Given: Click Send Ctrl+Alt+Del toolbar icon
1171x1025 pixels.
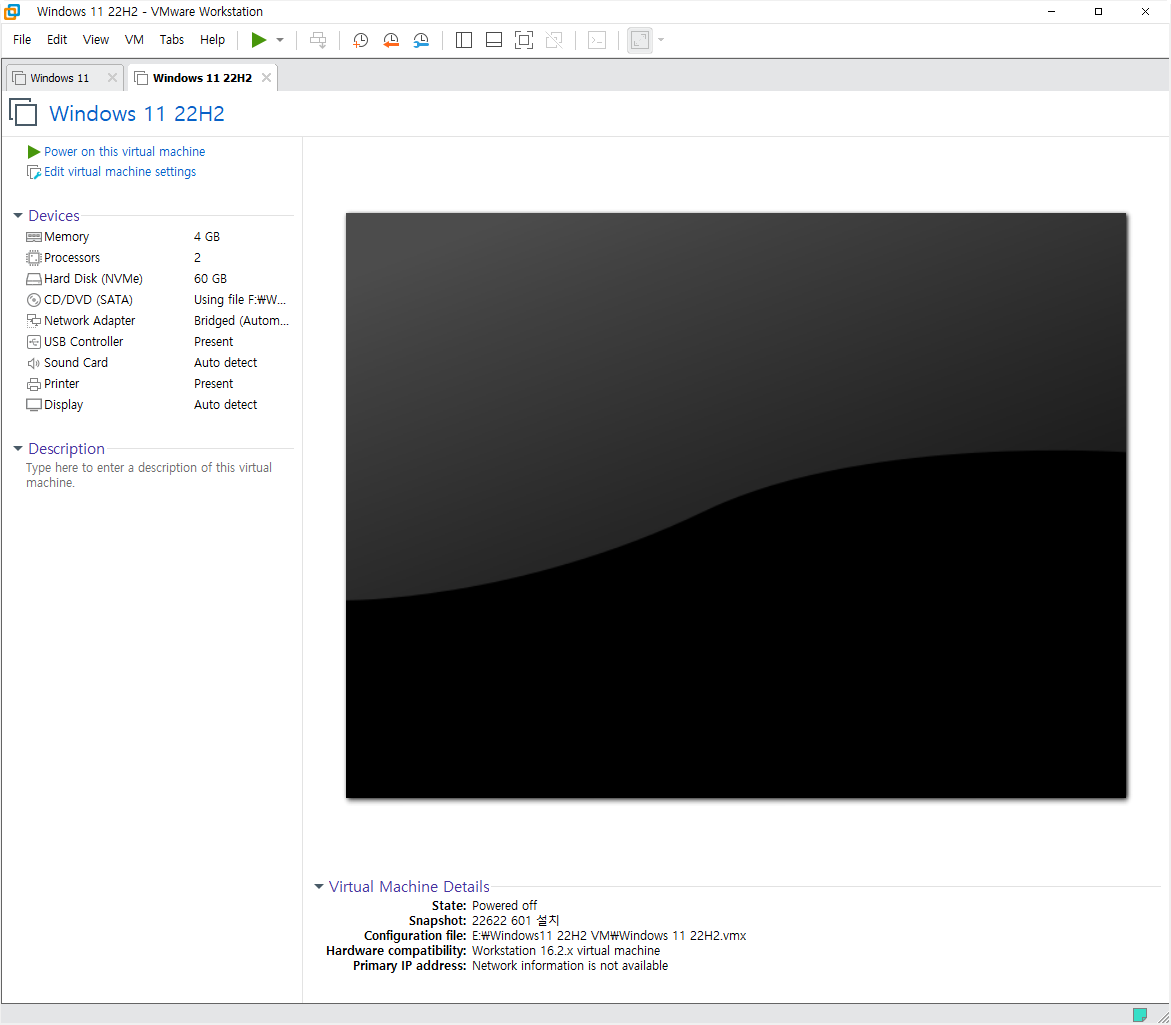Looking at the screenshot, I should pyautogui.click(x=318, y=40).
